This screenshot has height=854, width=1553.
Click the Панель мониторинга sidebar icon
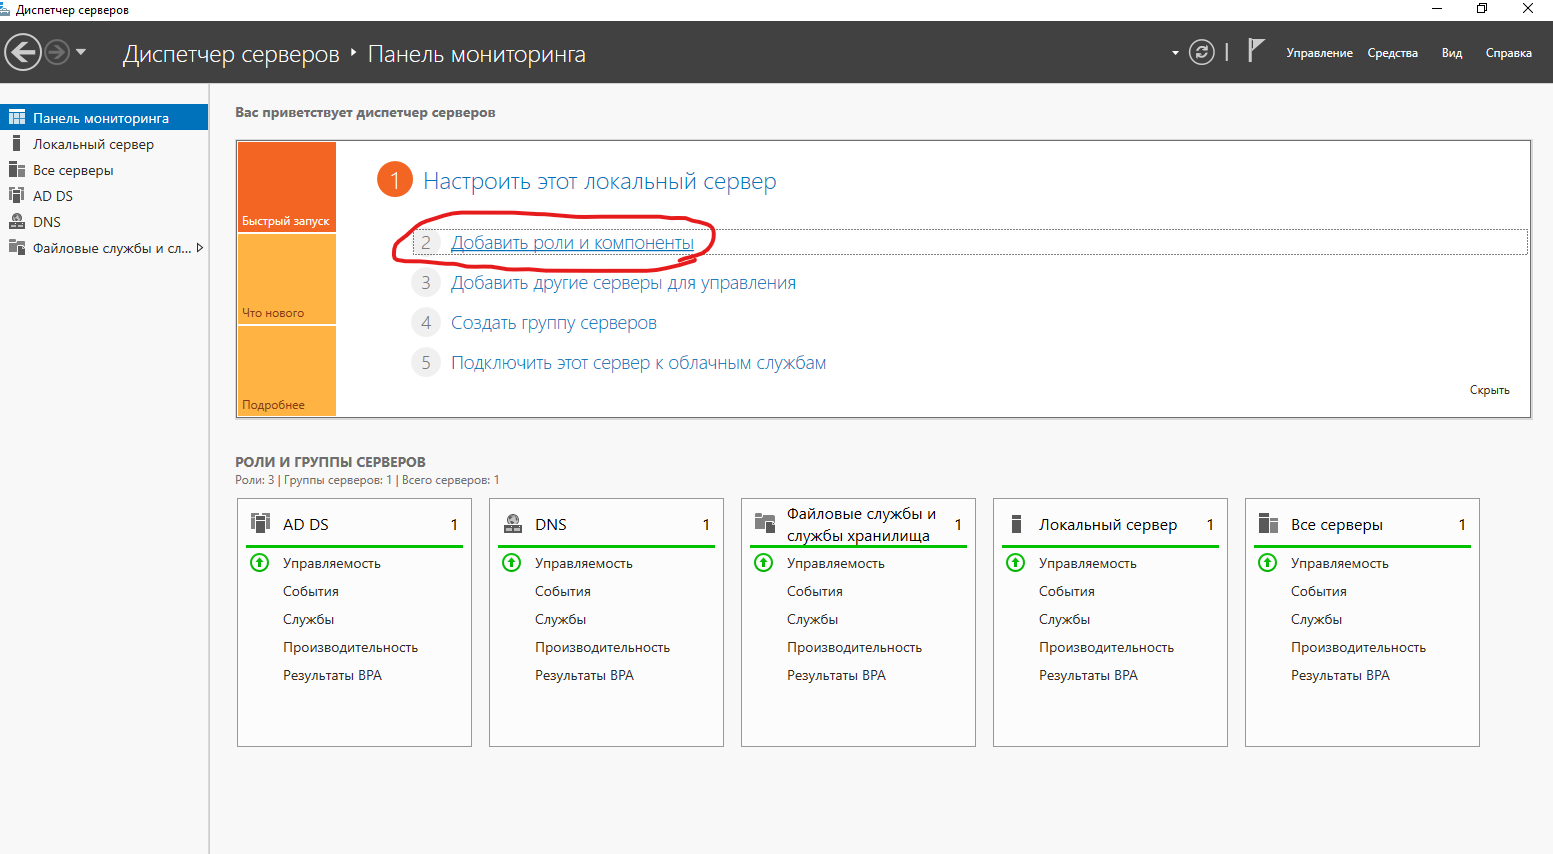(17, 117)
